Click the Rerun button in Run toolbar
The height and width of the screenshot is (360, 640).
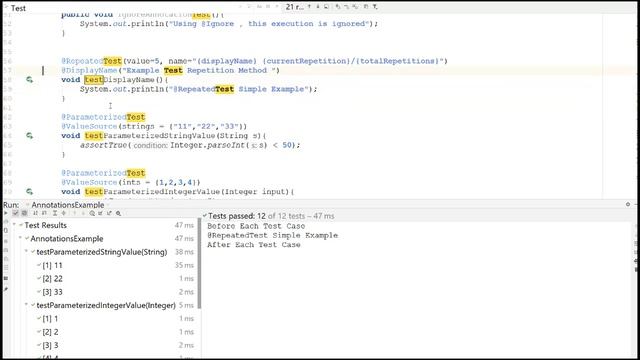(x=6, y=213)
